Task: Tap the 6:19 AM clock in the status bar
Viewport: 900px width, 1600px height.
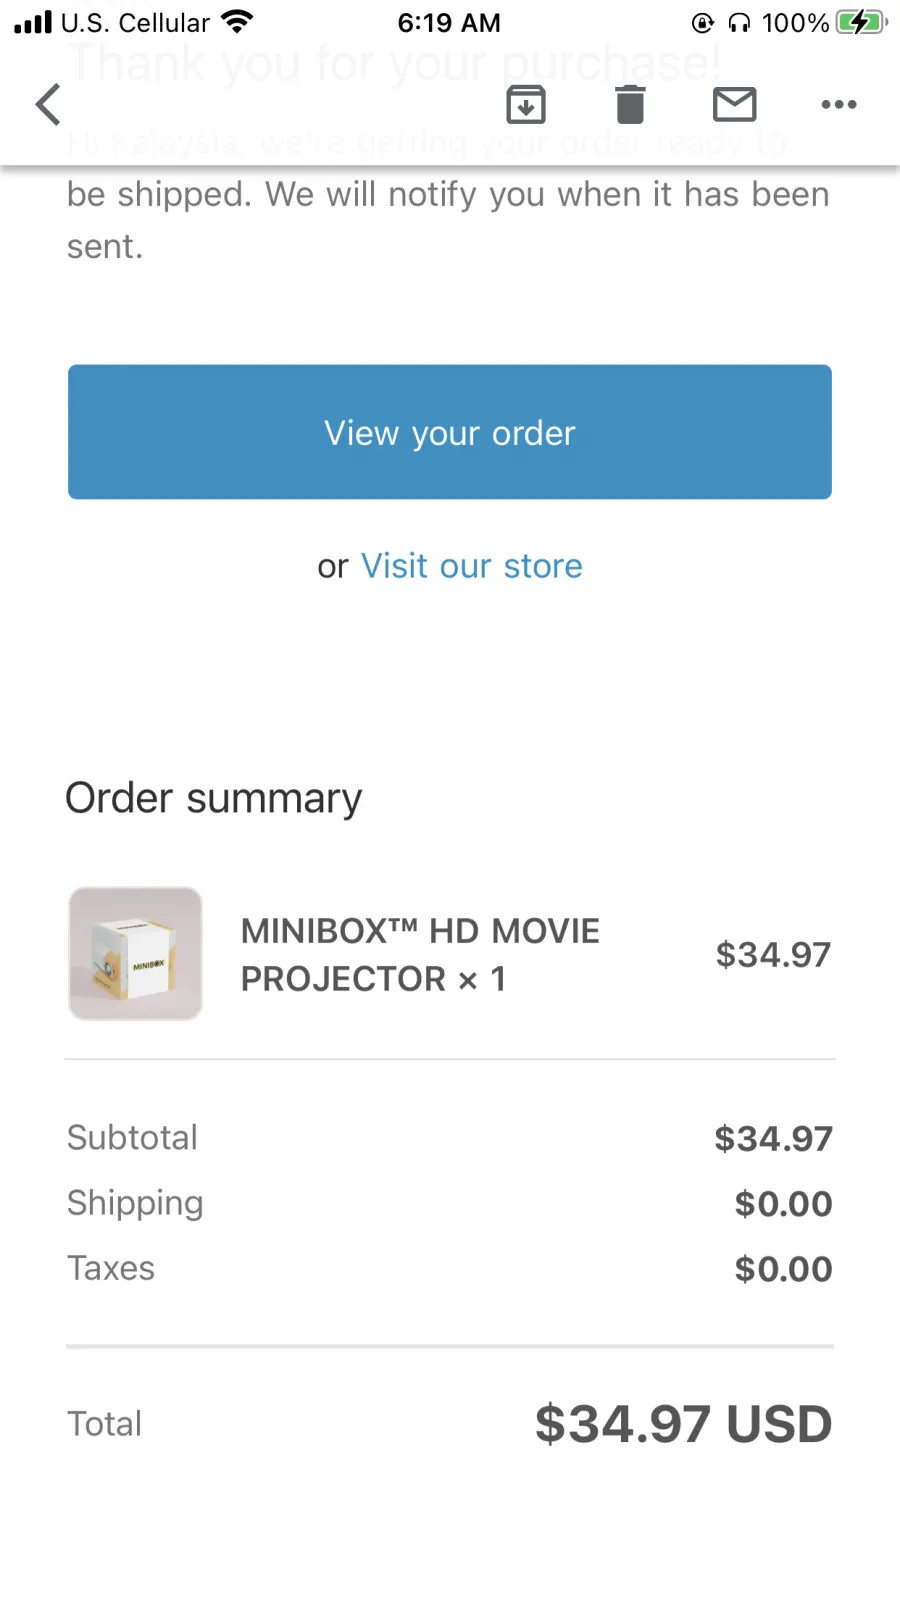Action: (x=449, y=22)
